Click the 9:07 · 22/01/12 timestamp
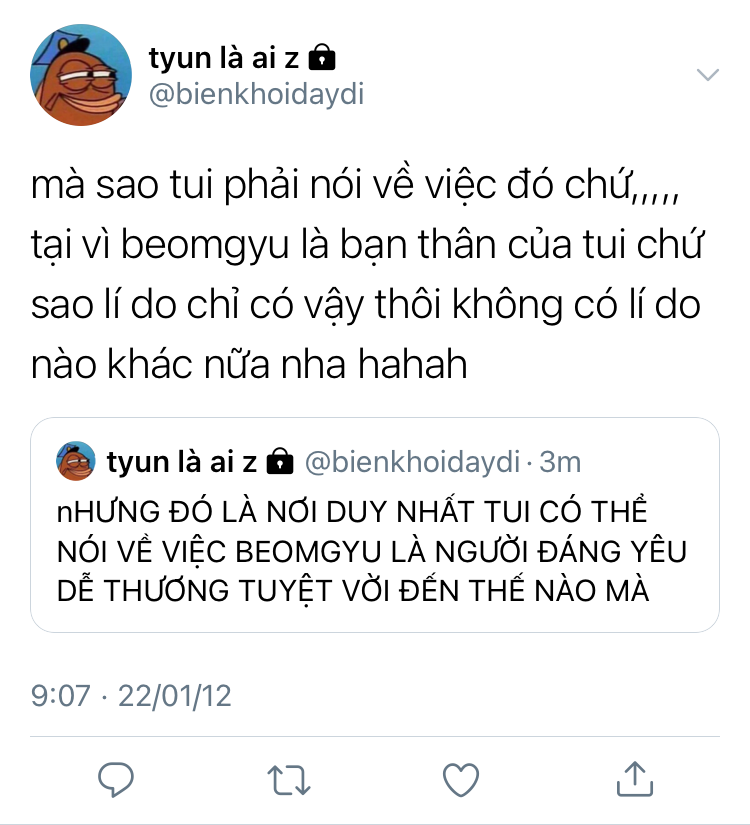This screenshot has width=750, height=825. coord(131,696)
